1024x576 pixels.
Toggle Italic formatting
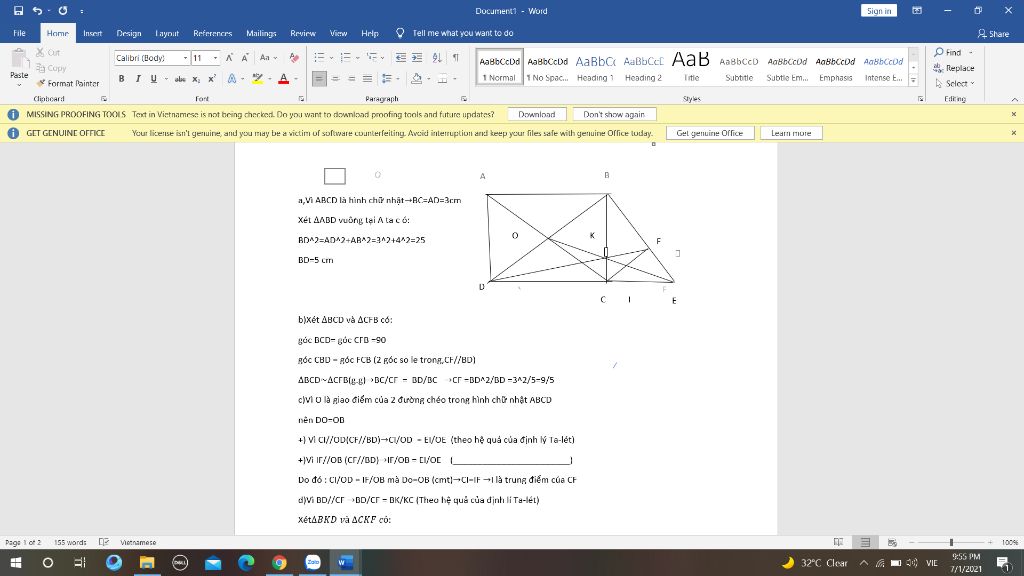138,79
